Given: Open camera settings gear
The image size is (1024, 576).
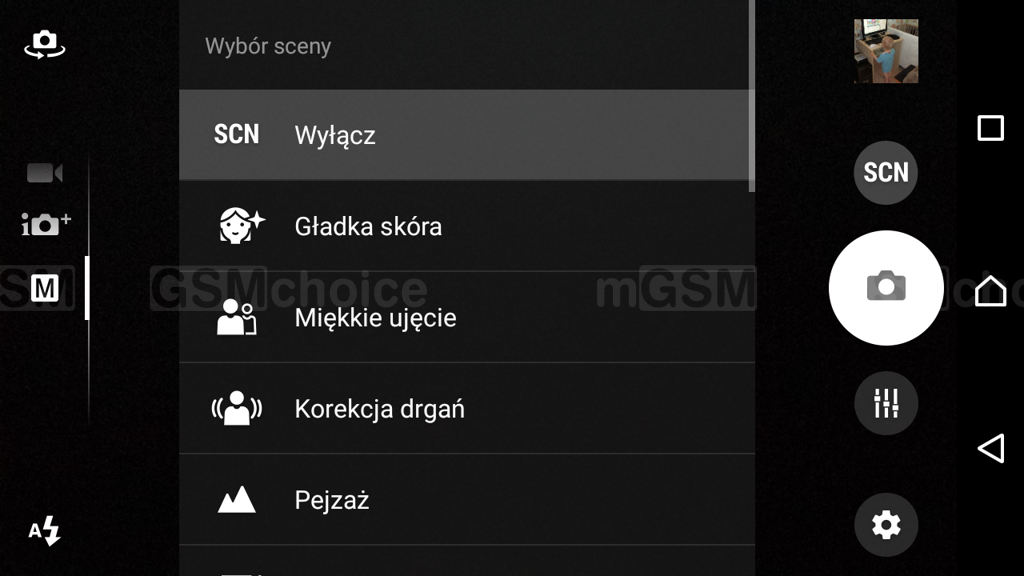Looking at the screenshot, I should [886, 524].
